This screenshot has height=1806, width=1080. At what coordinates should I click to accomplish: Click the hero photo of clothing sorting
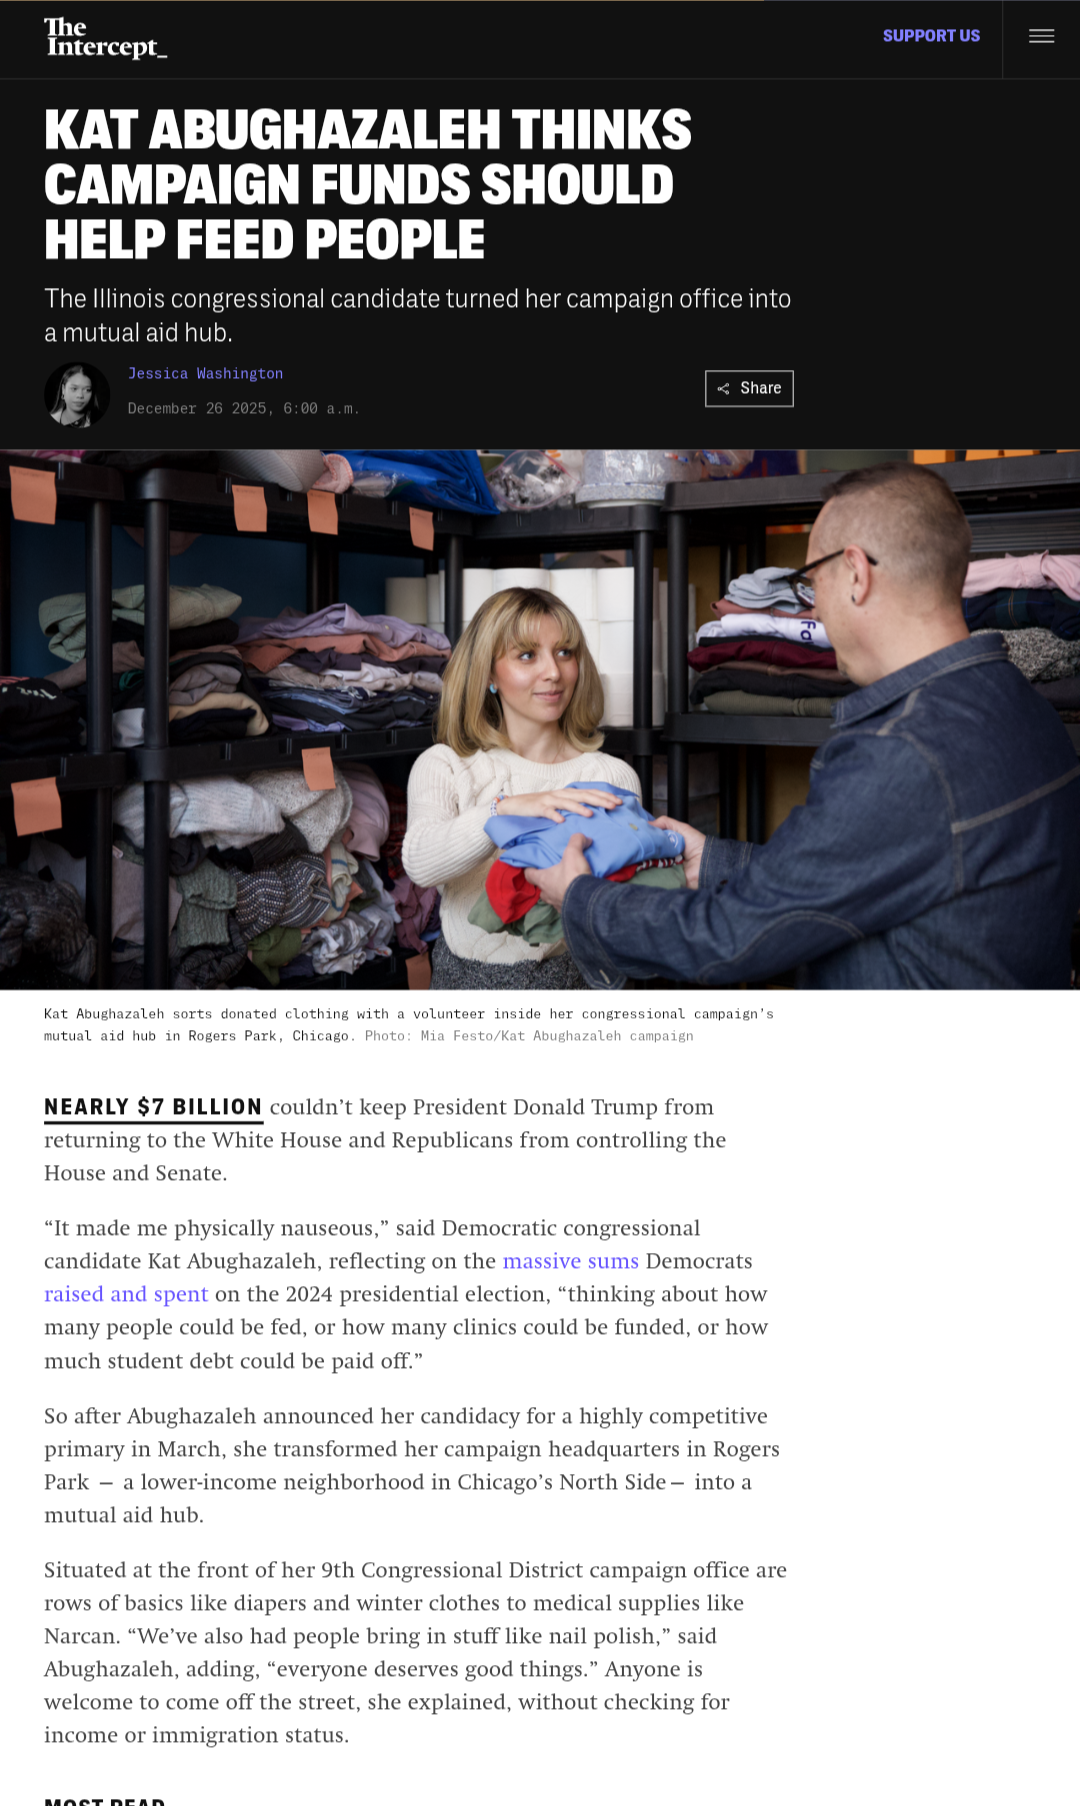click(540, 719)
